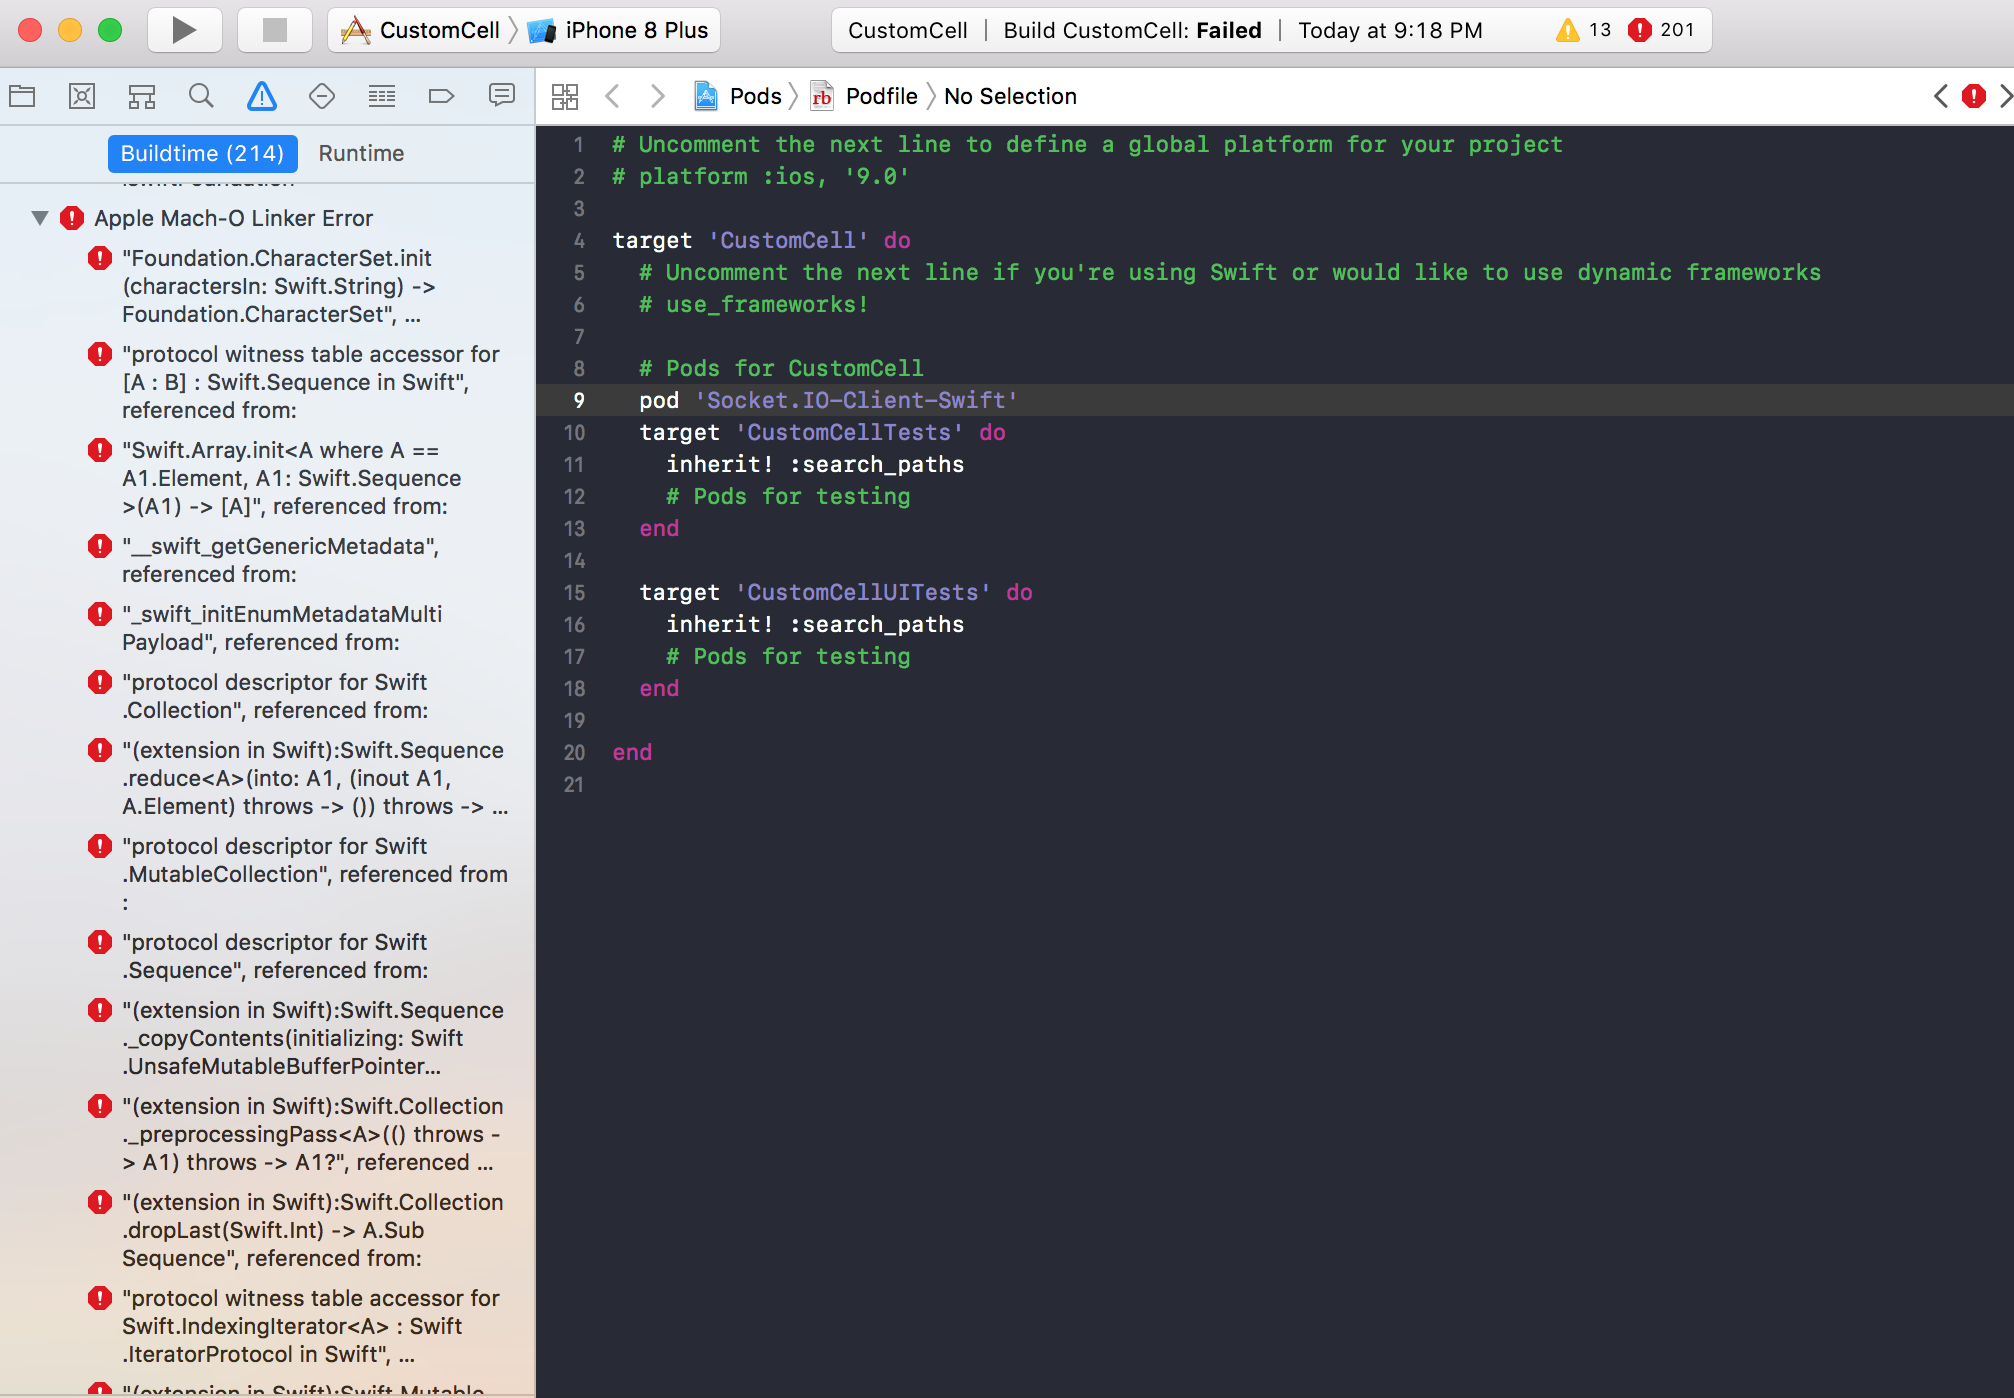Open the Project navigator
The image size is (2014, 1398).
(22, 96)
